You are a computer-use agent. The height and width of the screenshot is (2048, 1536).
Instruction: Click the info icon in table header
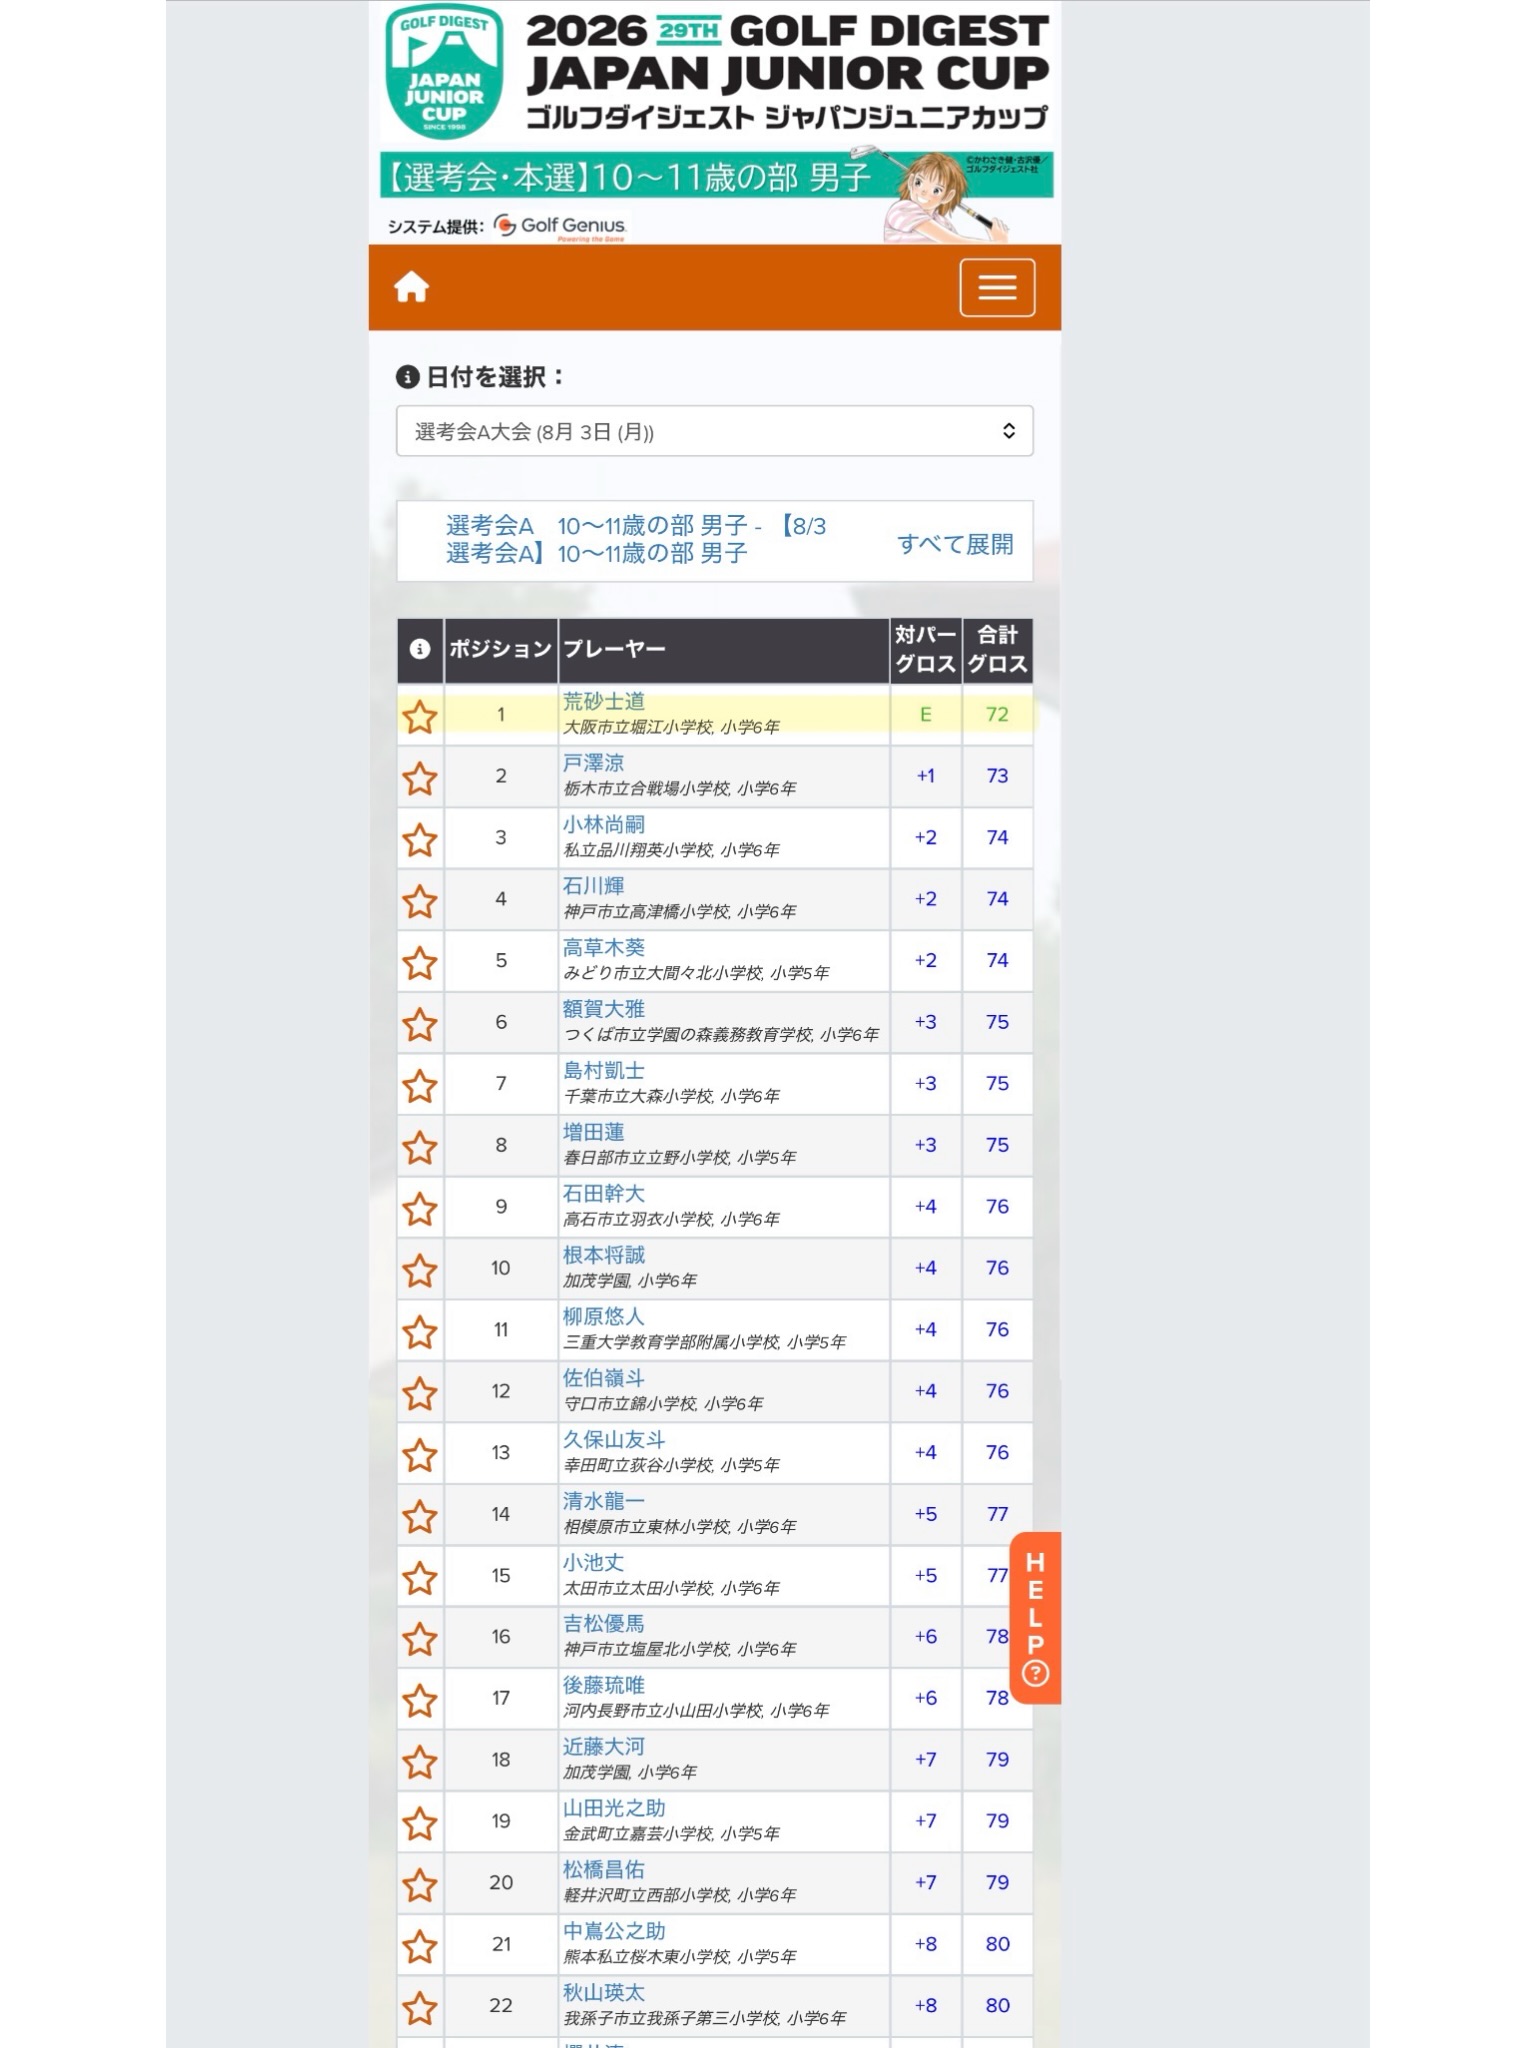coord(420,649)
